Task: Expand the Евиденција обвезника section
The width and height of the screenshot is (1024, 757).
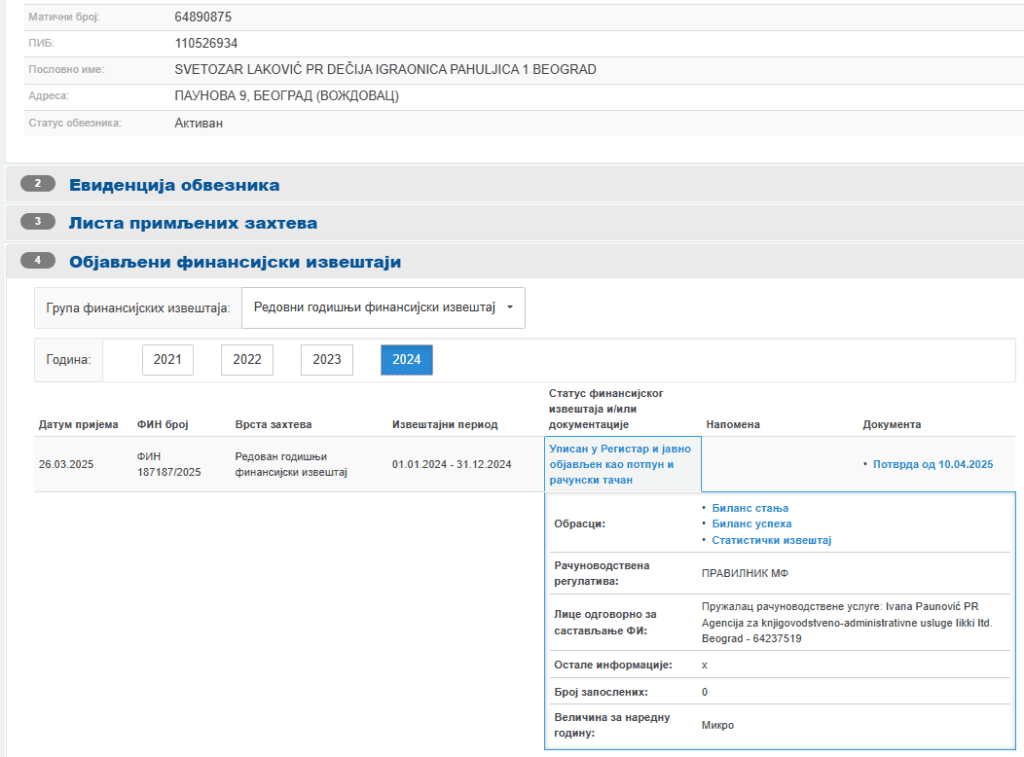Action: point(174,185)
